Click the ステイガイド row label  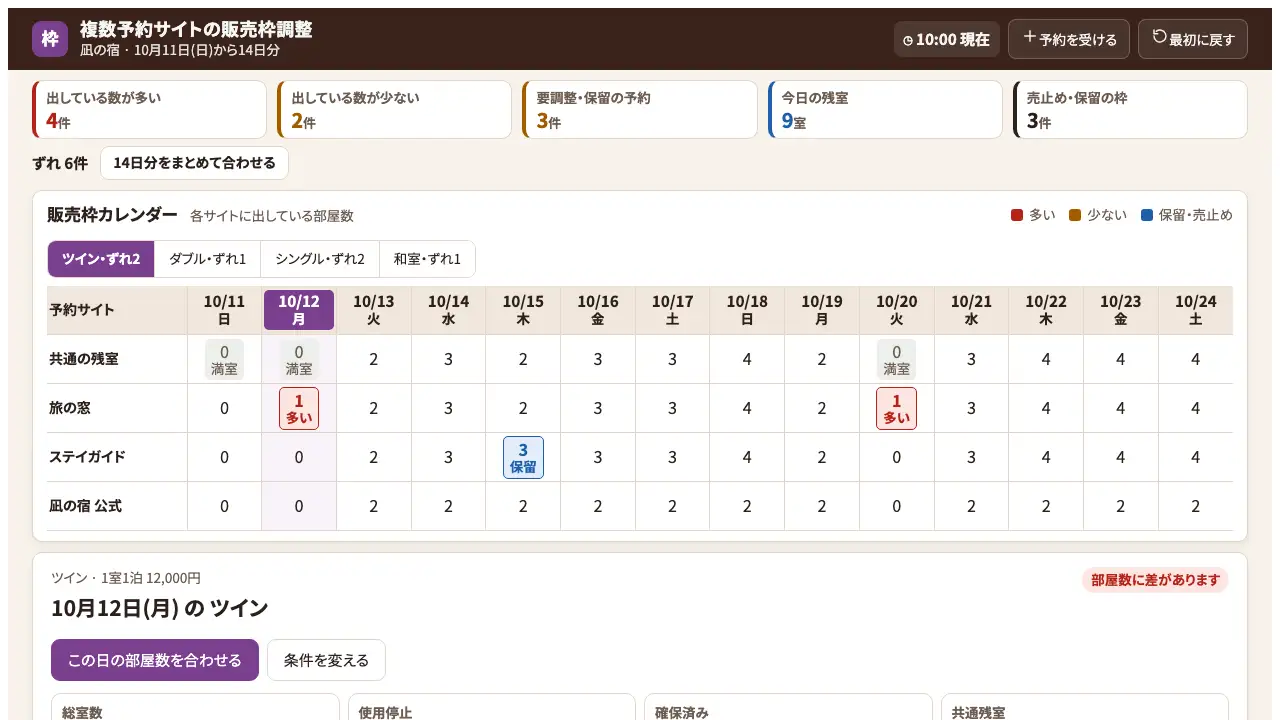[88, 457]
